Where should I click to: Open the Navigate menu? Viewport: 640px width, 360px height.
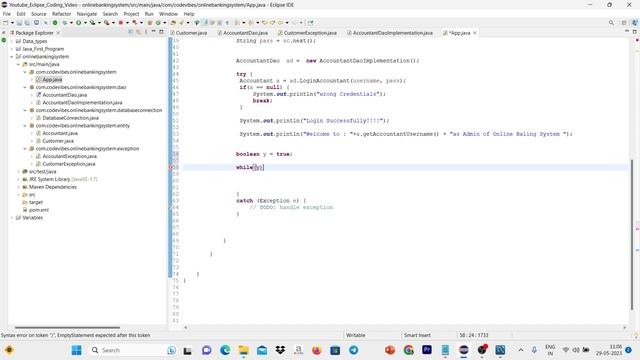87,14
